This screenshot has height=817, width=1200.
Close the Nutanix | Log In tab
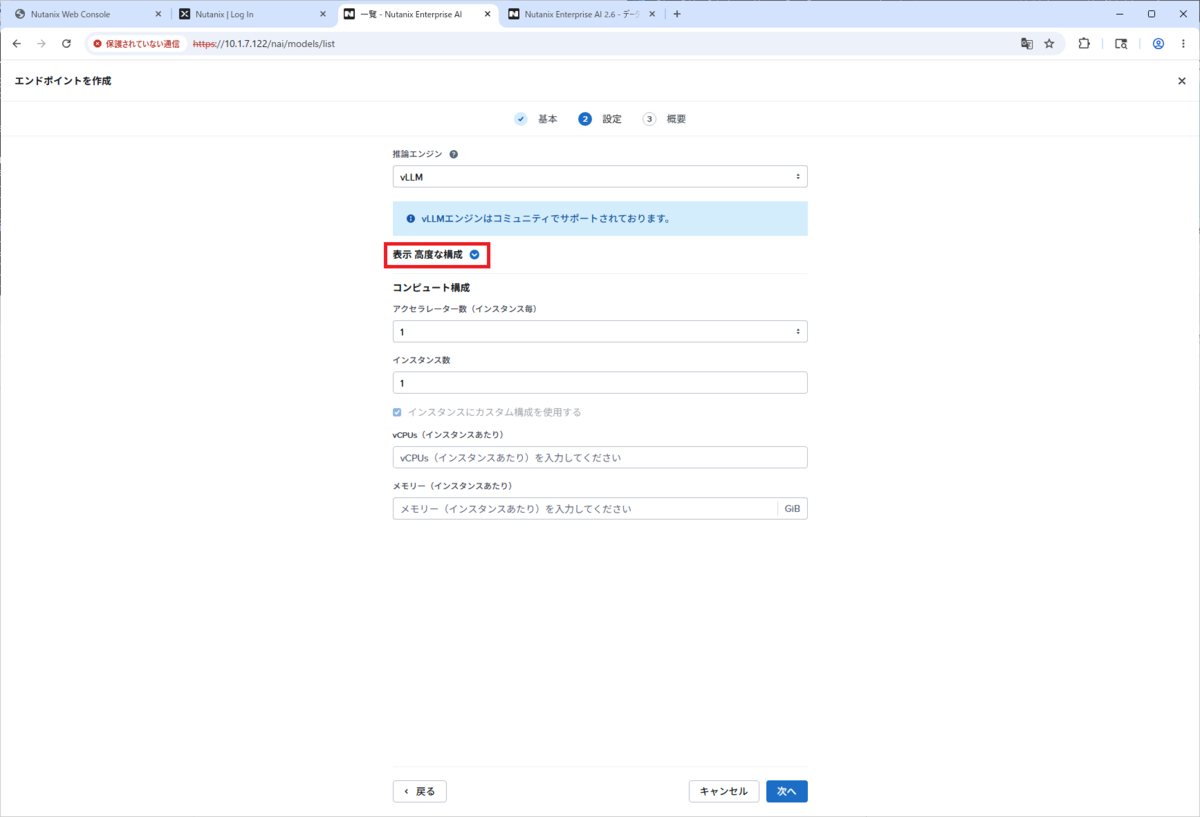click(x=322, y=14)
